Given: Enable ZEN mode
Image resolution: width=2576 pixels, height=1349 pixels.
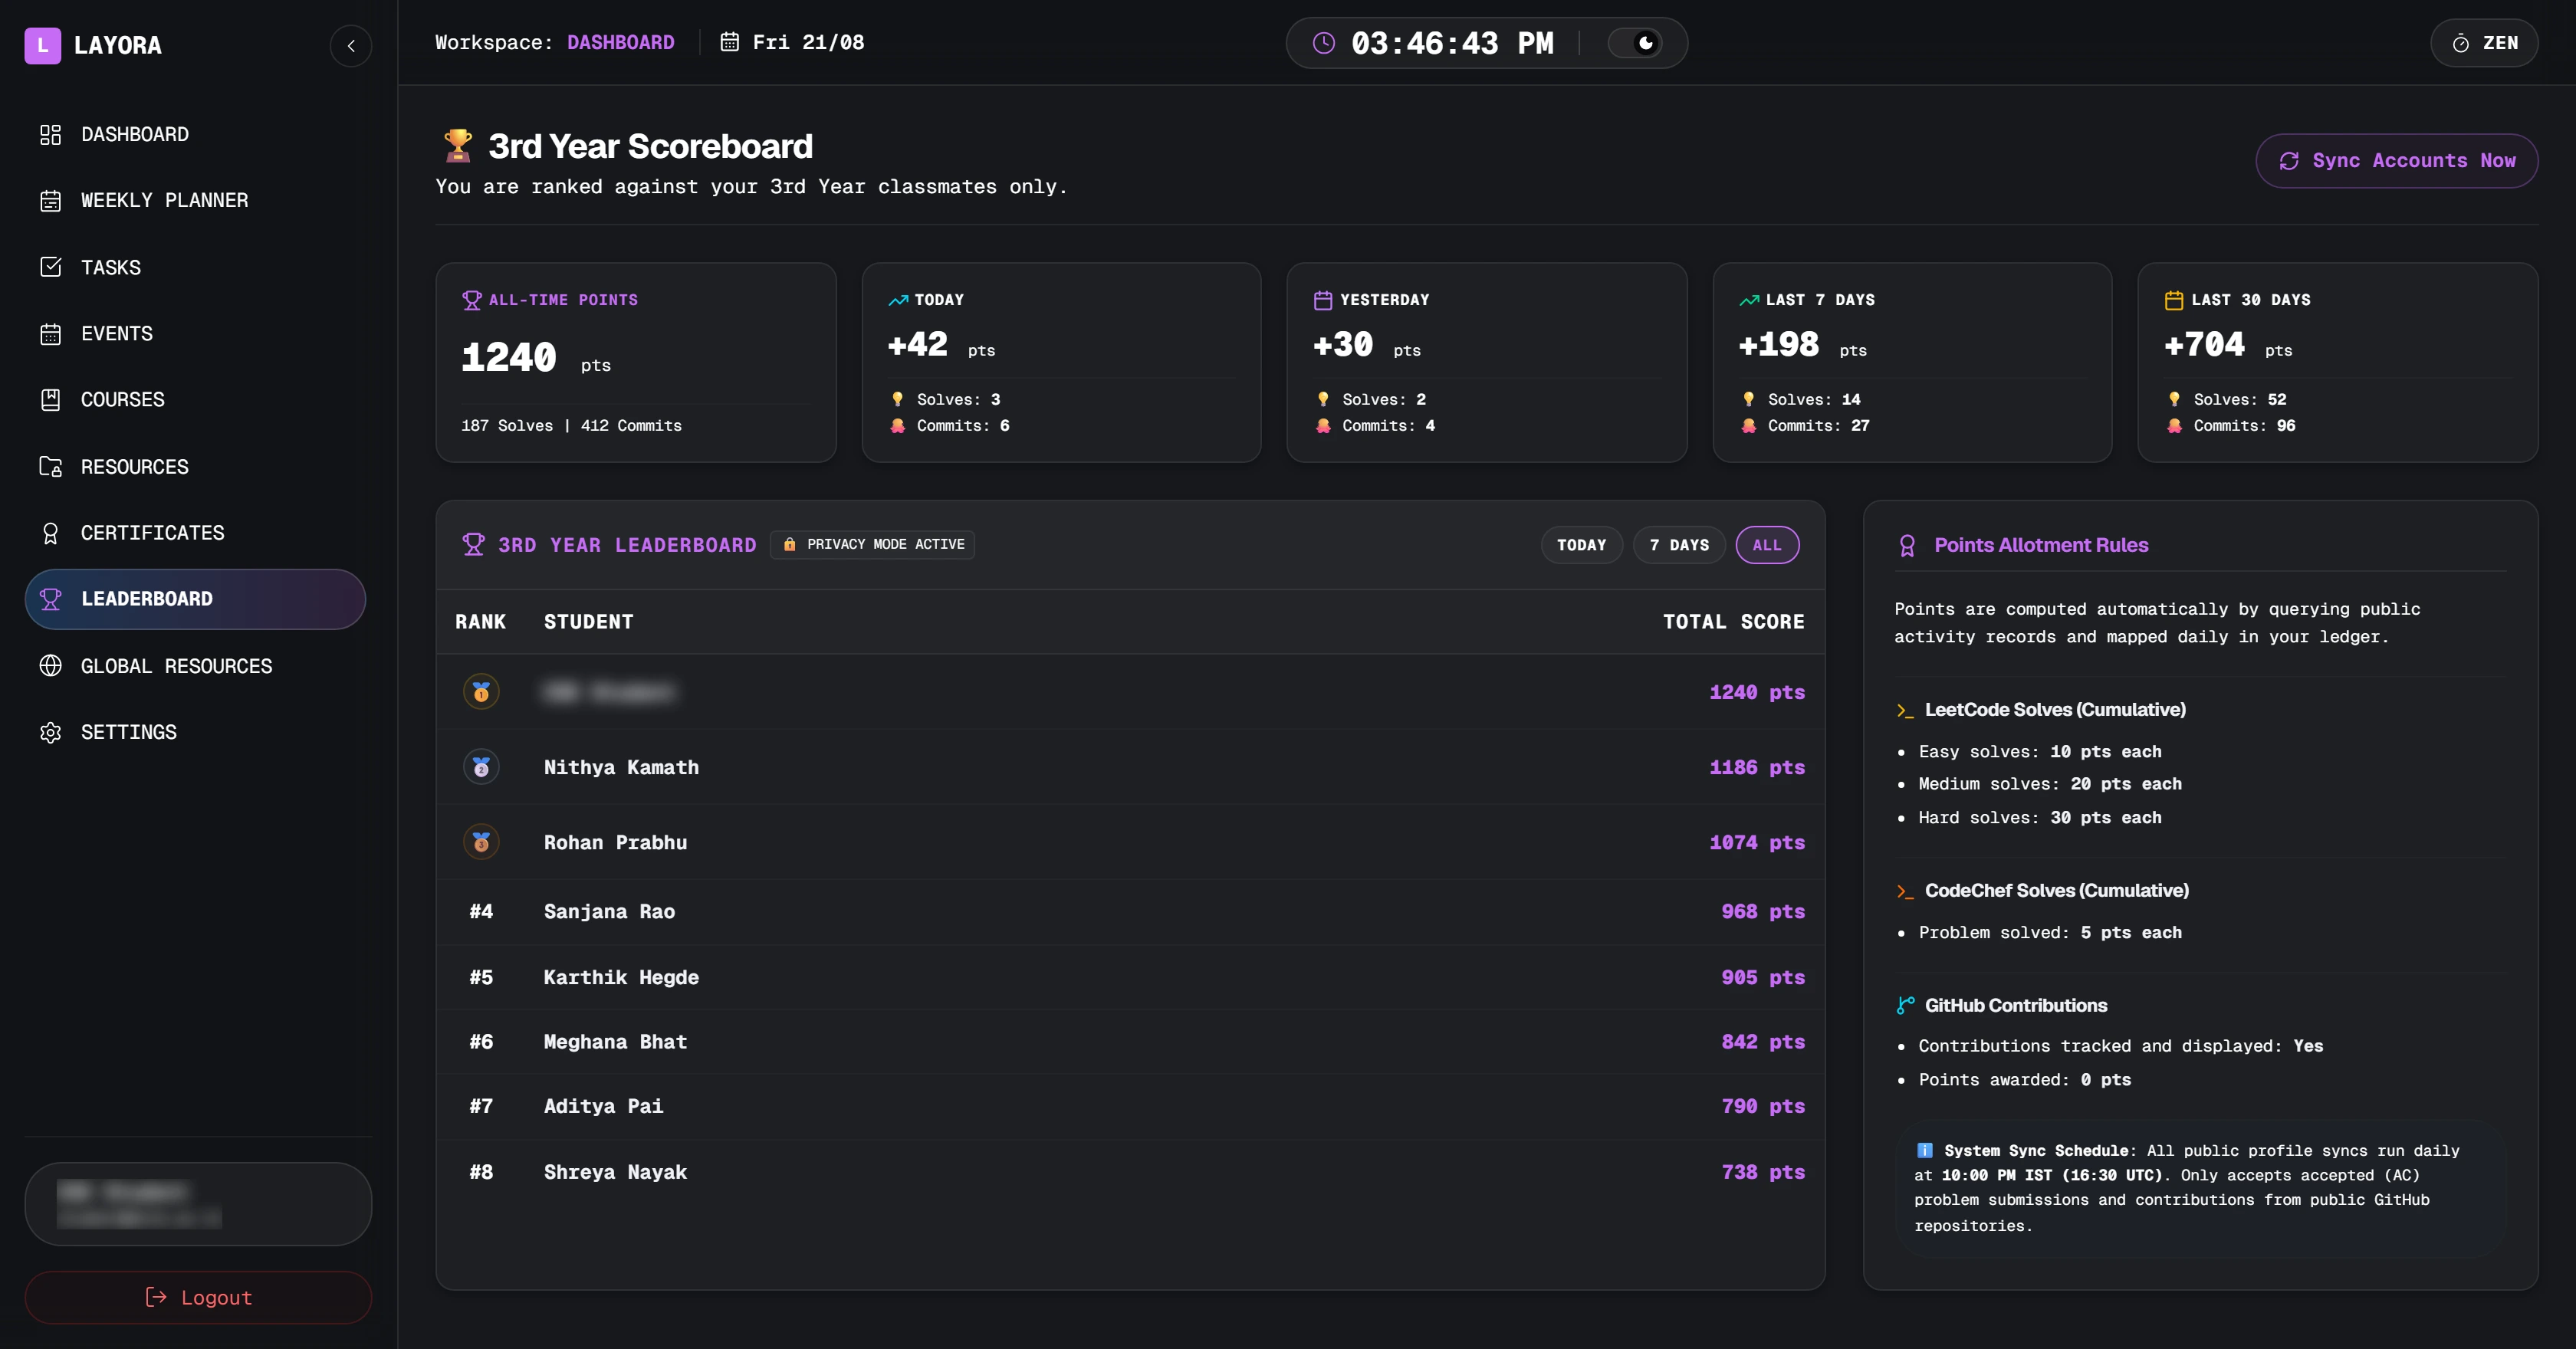Looking at the screenshot, I should 2484,43.
